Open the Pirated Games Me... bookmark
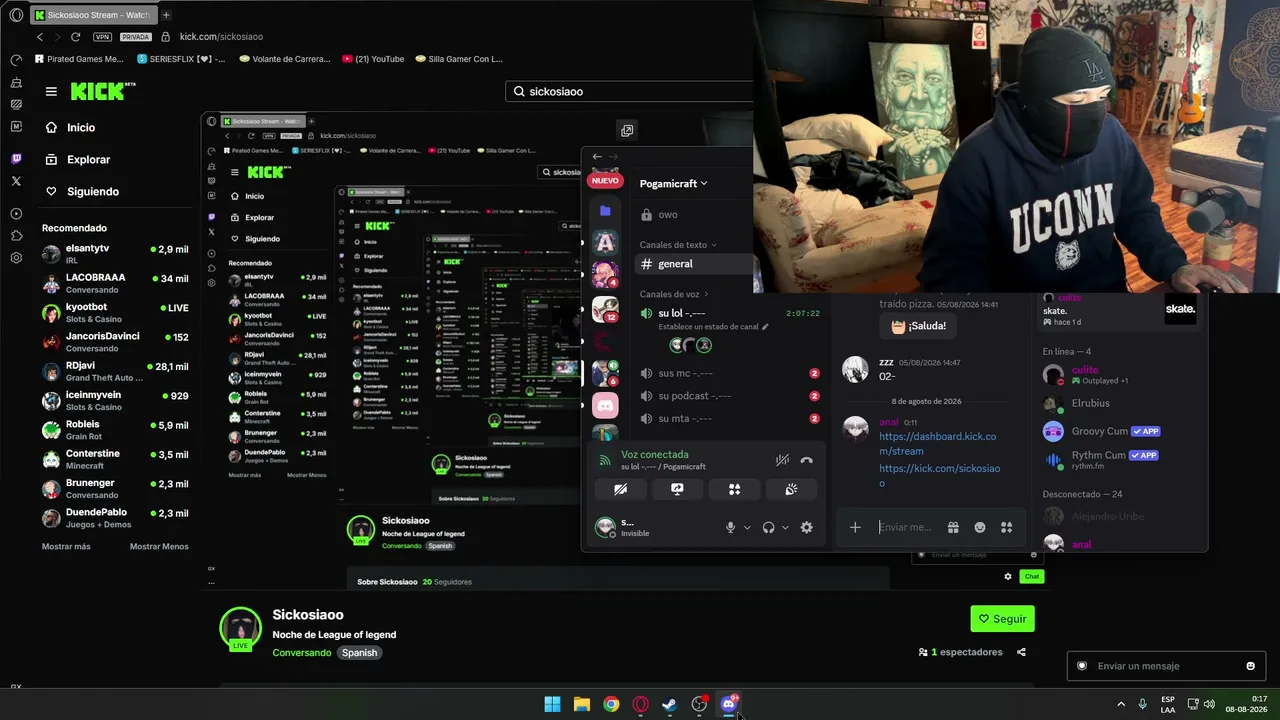Image resolution: width=1280 pixels, height=720 pixels. pos(79,59)
